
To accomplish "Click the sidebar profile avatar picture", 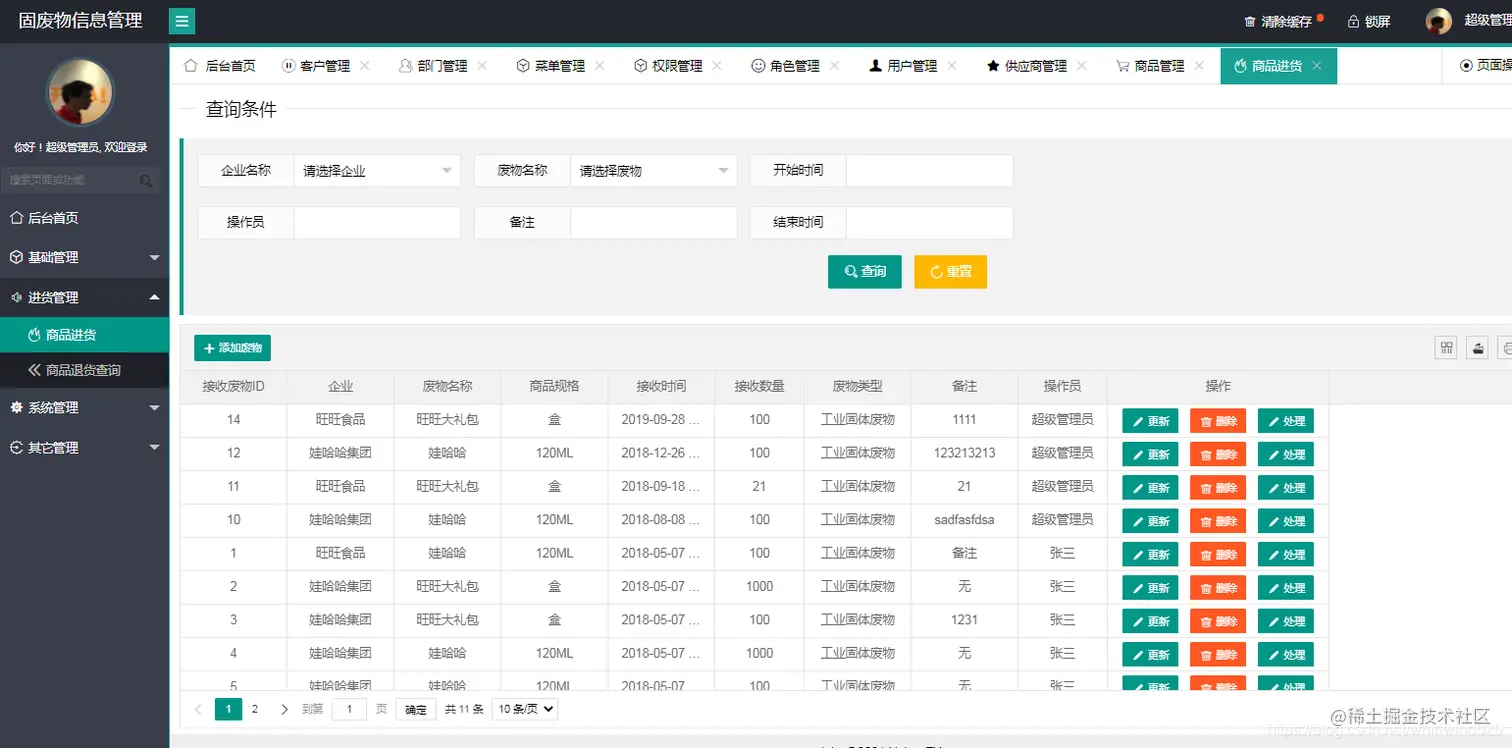I will click(x=80, y=92).
